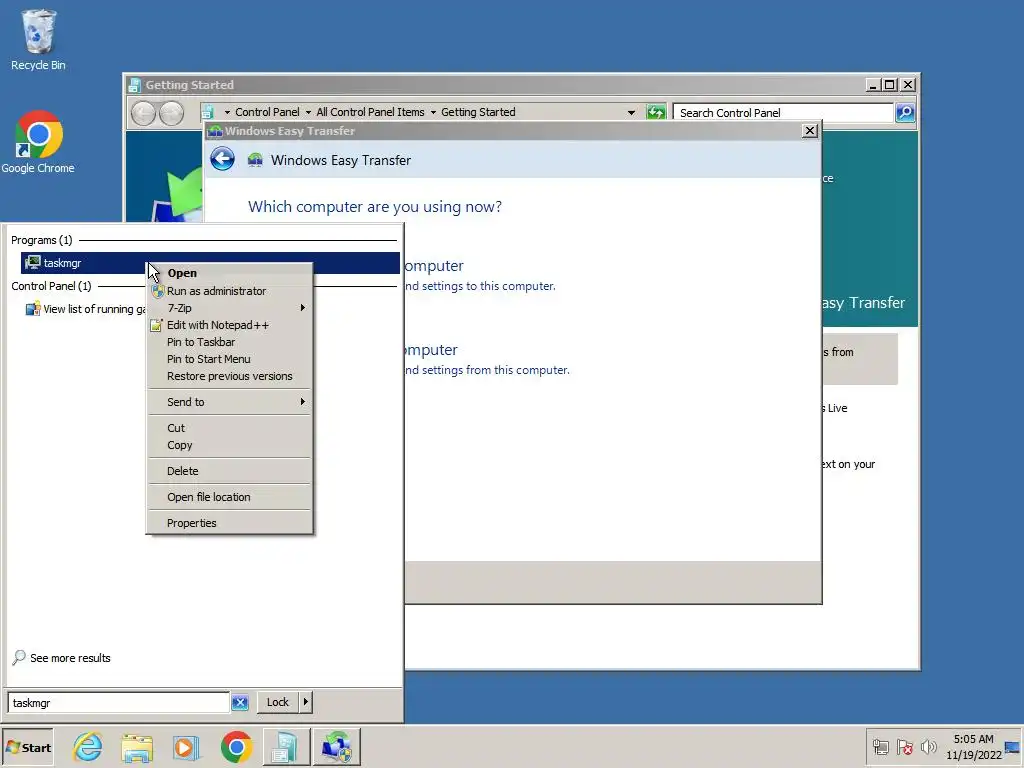The height and width of the screenshot is (768, 1024).
Task: Open View list of running gadgets result
Action: (84, 309)
